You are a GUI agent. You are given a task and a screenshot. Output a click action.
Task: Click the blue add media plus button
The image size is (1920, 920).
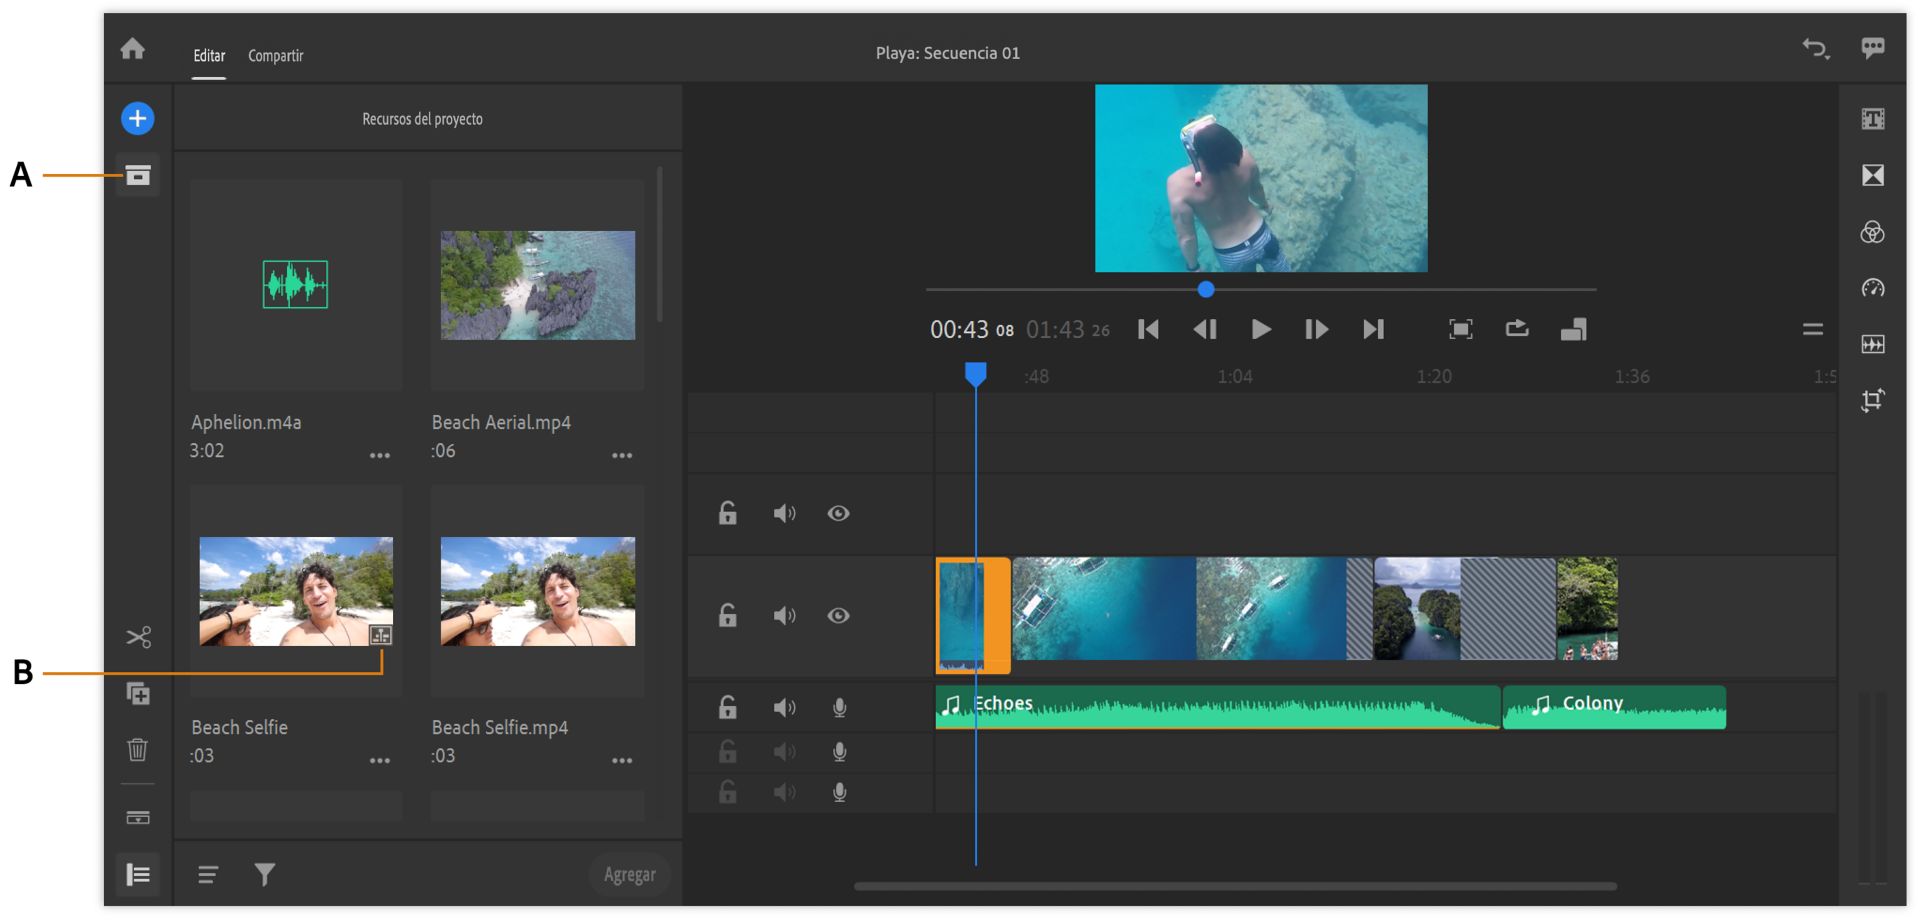click(x=137, y=119)
